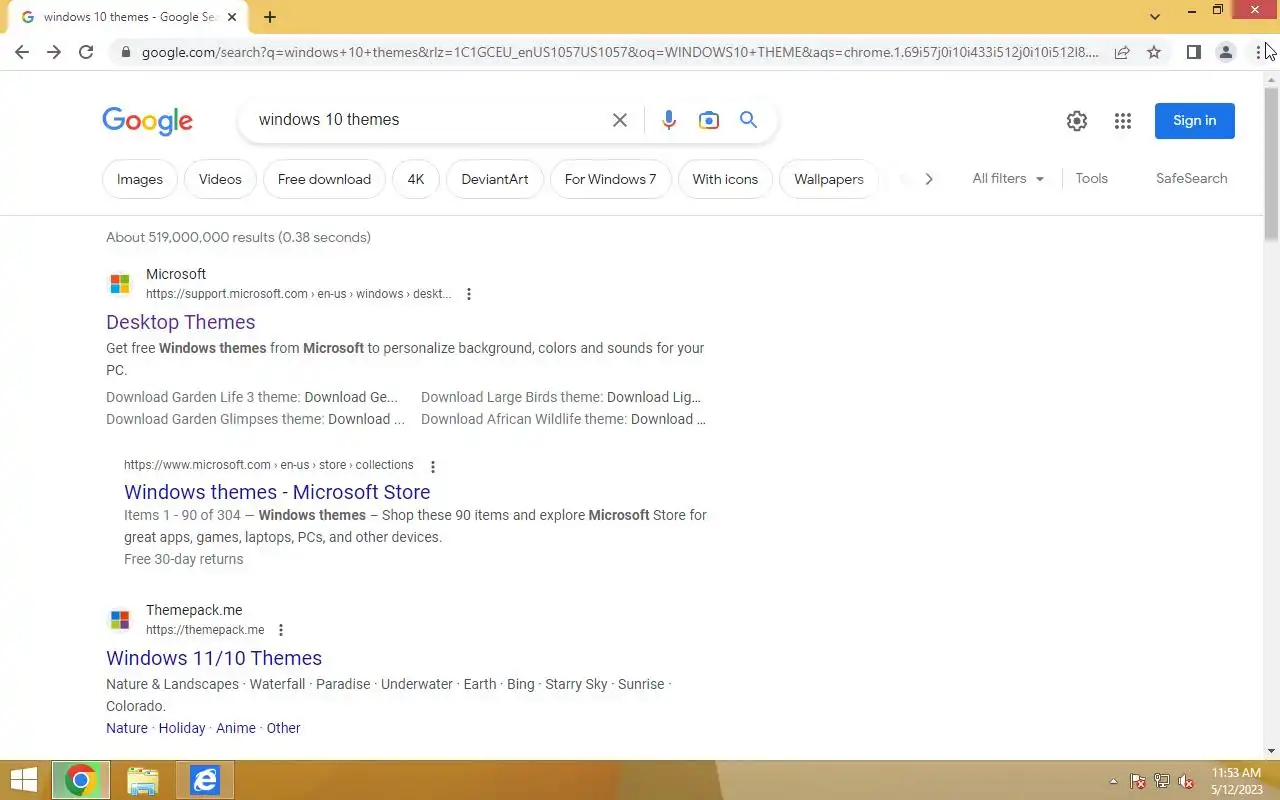This screenshot has height=800, width=1280.
Task: Click Themepack.me favicon icon
Action: [120, 620]
